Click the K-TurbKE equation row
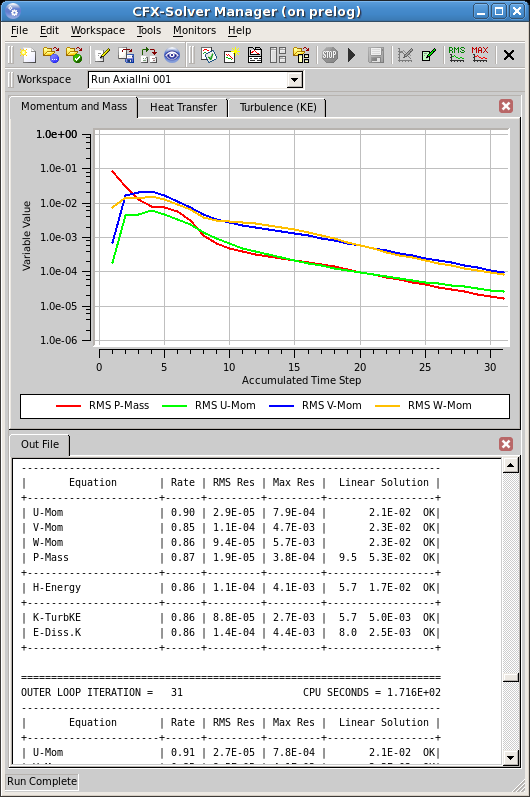The height and width of the screenshot is (797, 530). [x=230, y=618]
